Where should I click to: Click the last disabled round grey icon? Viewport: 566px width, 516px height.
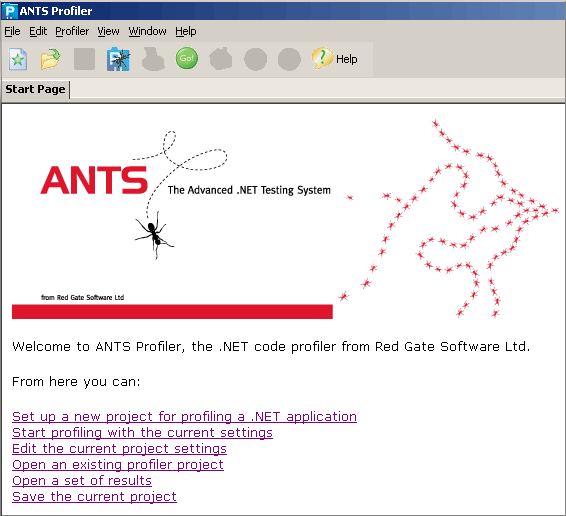(x=289, y=59)
